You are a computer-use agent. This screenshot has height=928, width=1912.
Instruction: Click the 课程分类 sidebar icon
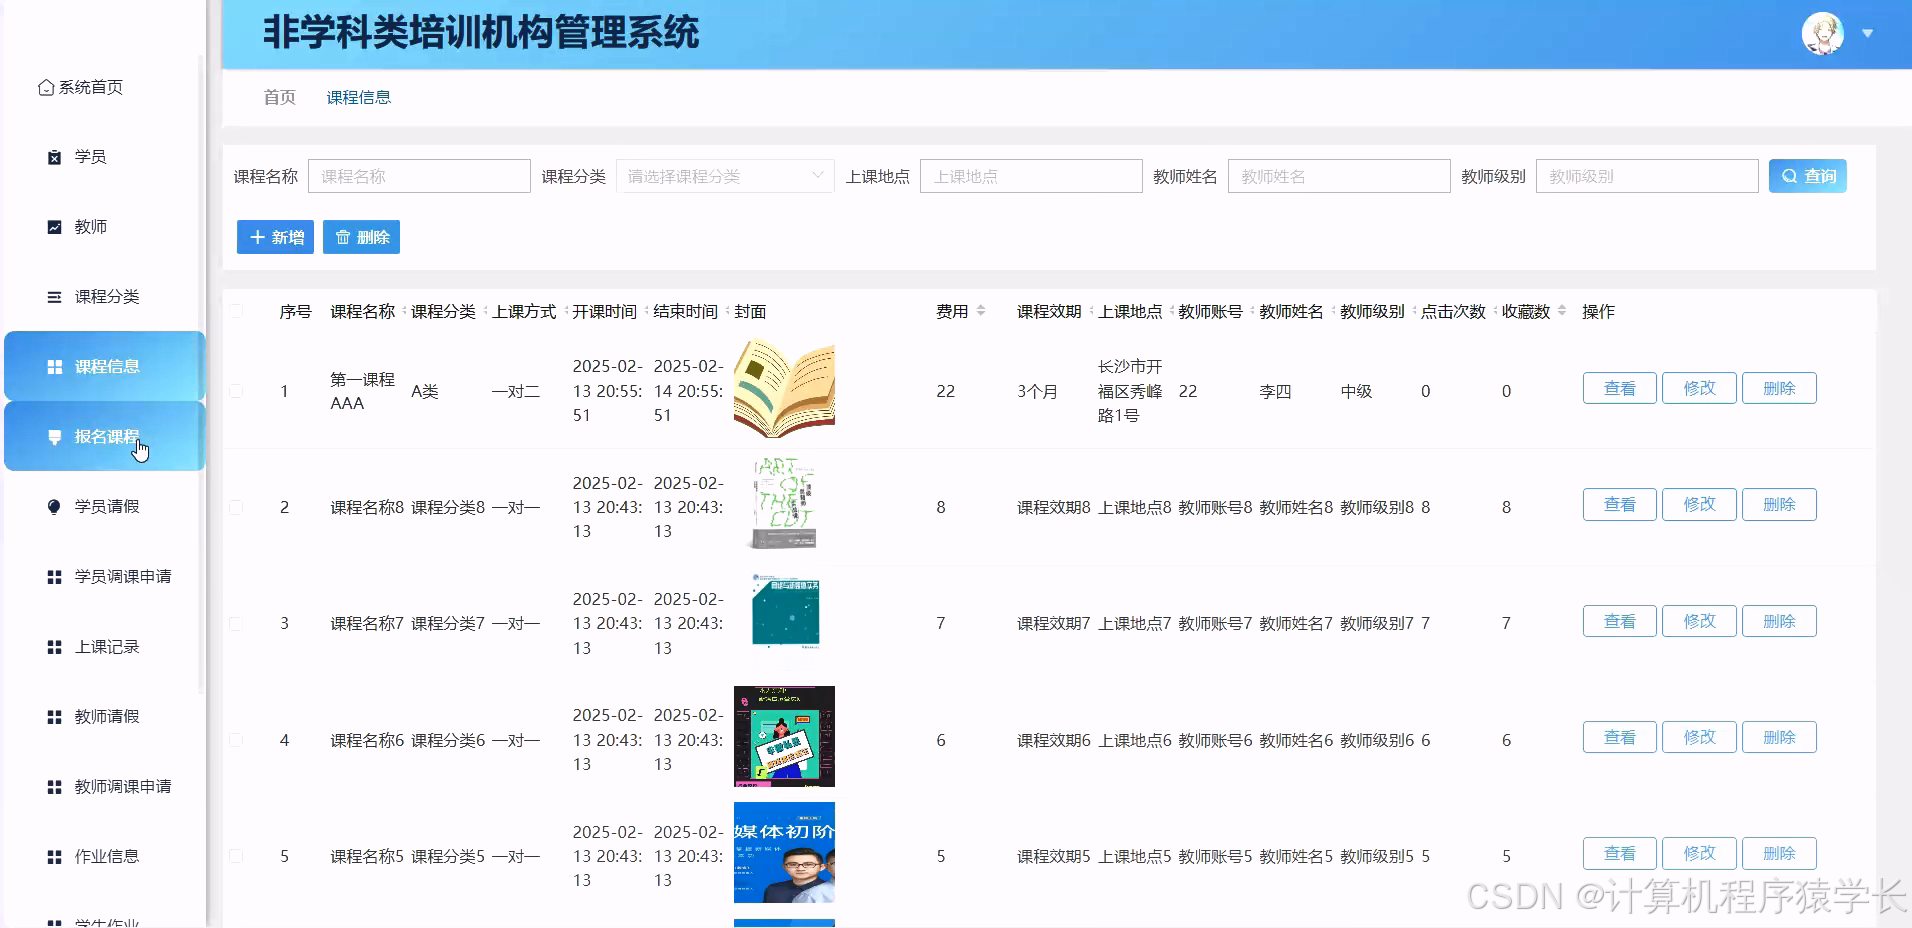[54, 296]
